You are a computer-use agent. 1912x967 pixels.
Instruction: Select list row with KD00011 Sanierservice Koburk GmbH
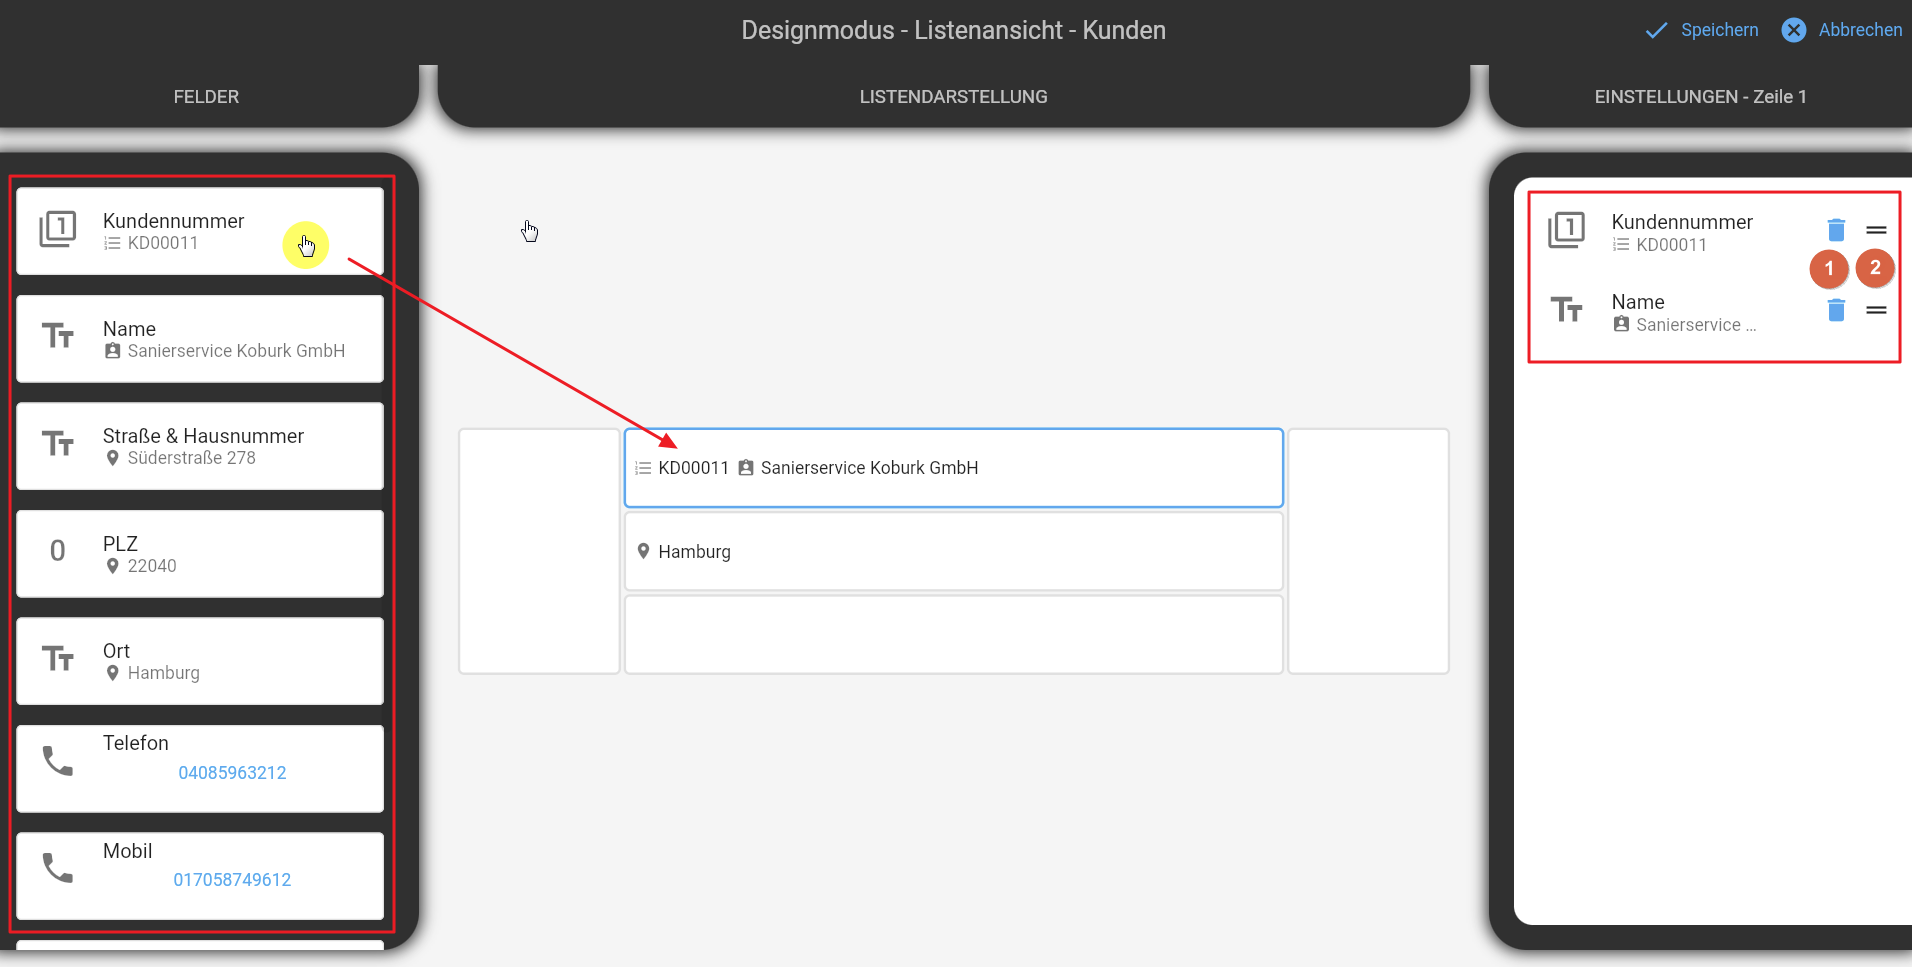pyautogui.click(x=954, y=468)
